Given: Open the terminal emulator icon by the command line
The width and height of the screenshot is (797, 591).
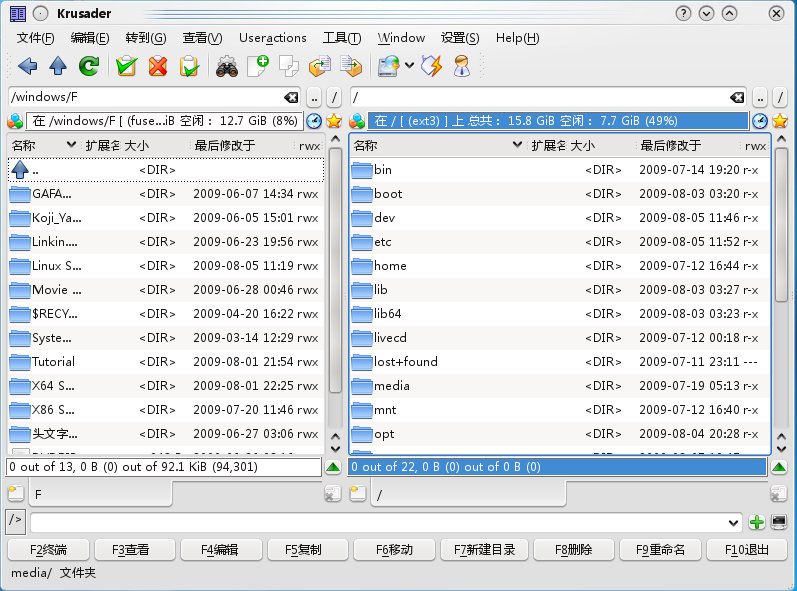Looking at the screenshot, I should [779, 522].
